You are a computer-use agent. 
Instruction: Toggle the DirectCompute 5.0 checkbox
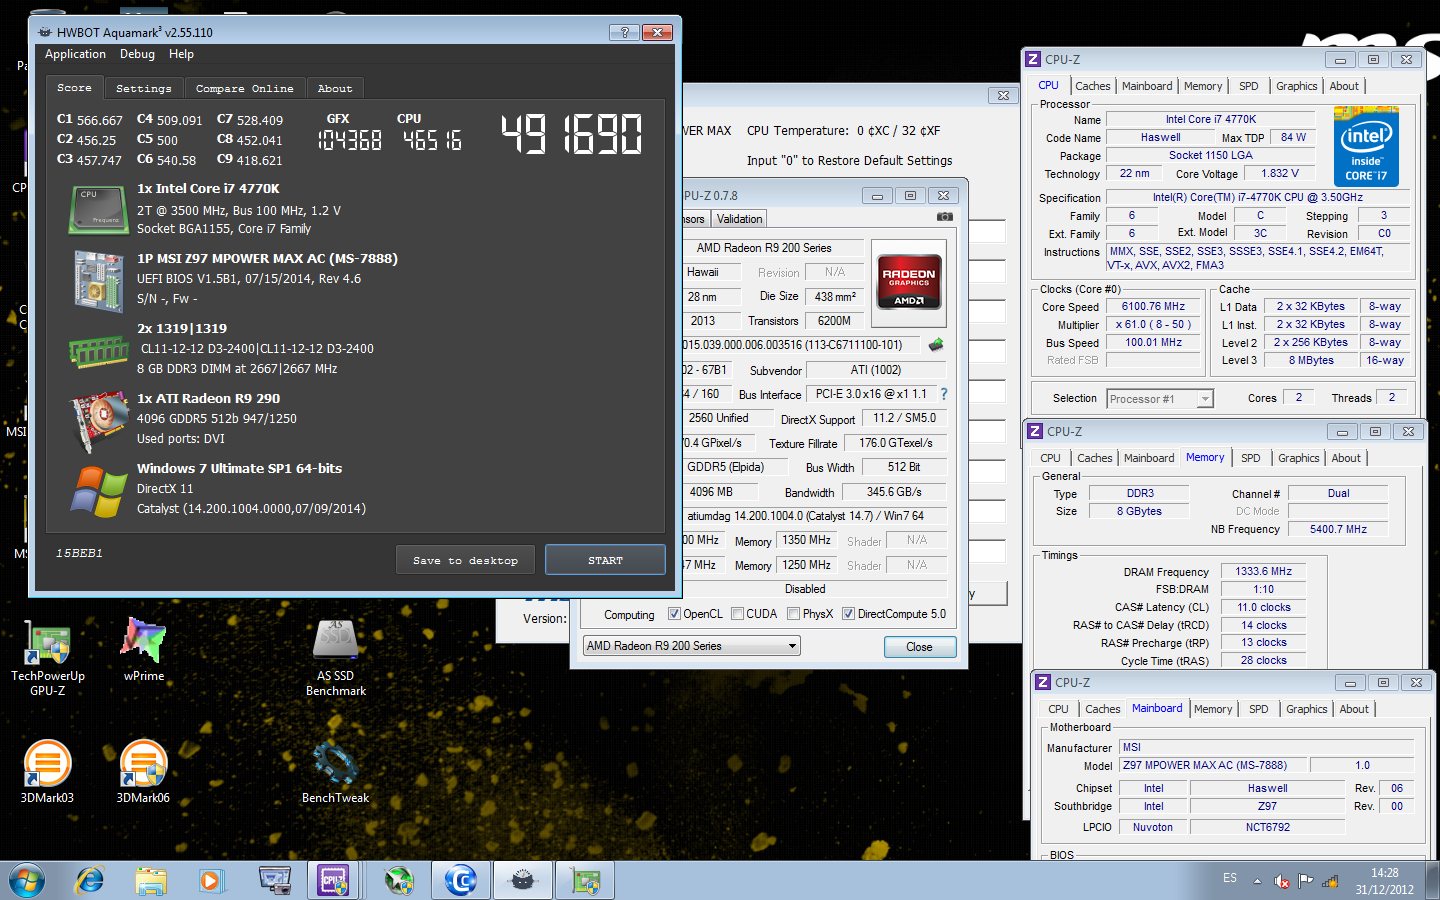pos(848,614)
